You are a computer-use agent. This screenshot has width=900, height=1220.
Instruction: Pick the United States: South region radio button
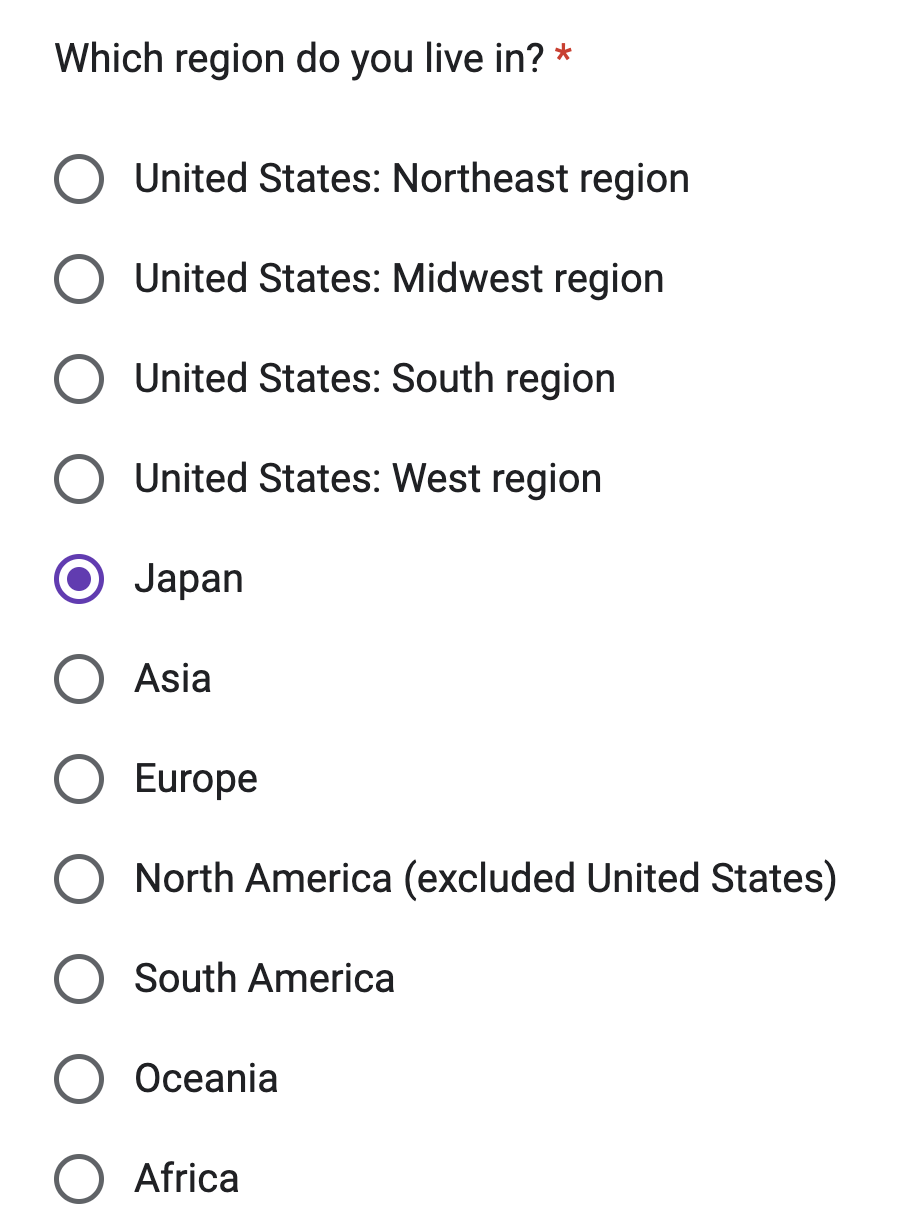(x=79, y=380)
